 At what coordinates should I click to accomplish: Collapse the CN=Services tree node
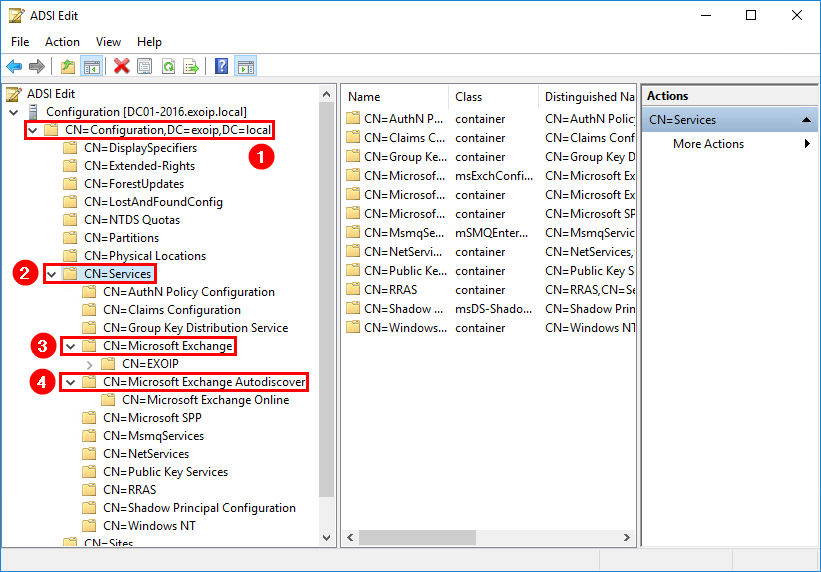(52, 274)
